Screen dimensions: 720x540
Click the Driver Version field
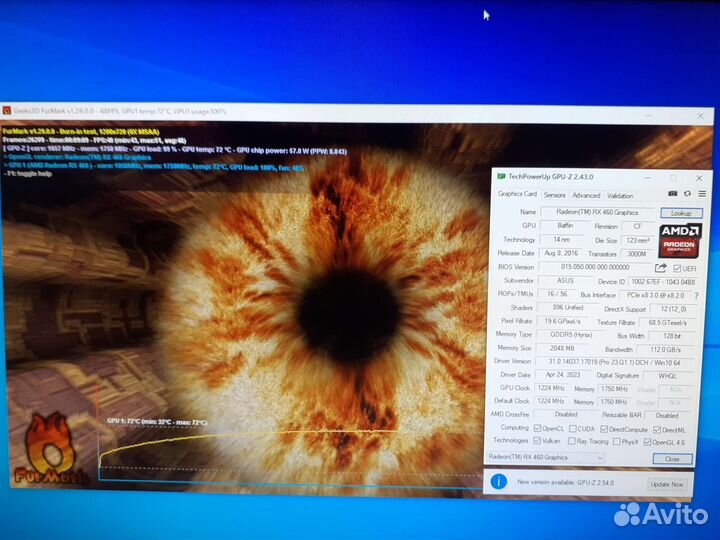tap(615, 362)
